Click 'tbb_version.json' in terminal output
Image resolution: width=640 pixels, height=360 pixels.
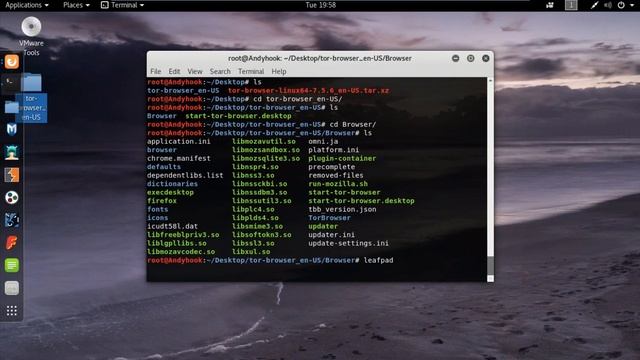[342, 209]
